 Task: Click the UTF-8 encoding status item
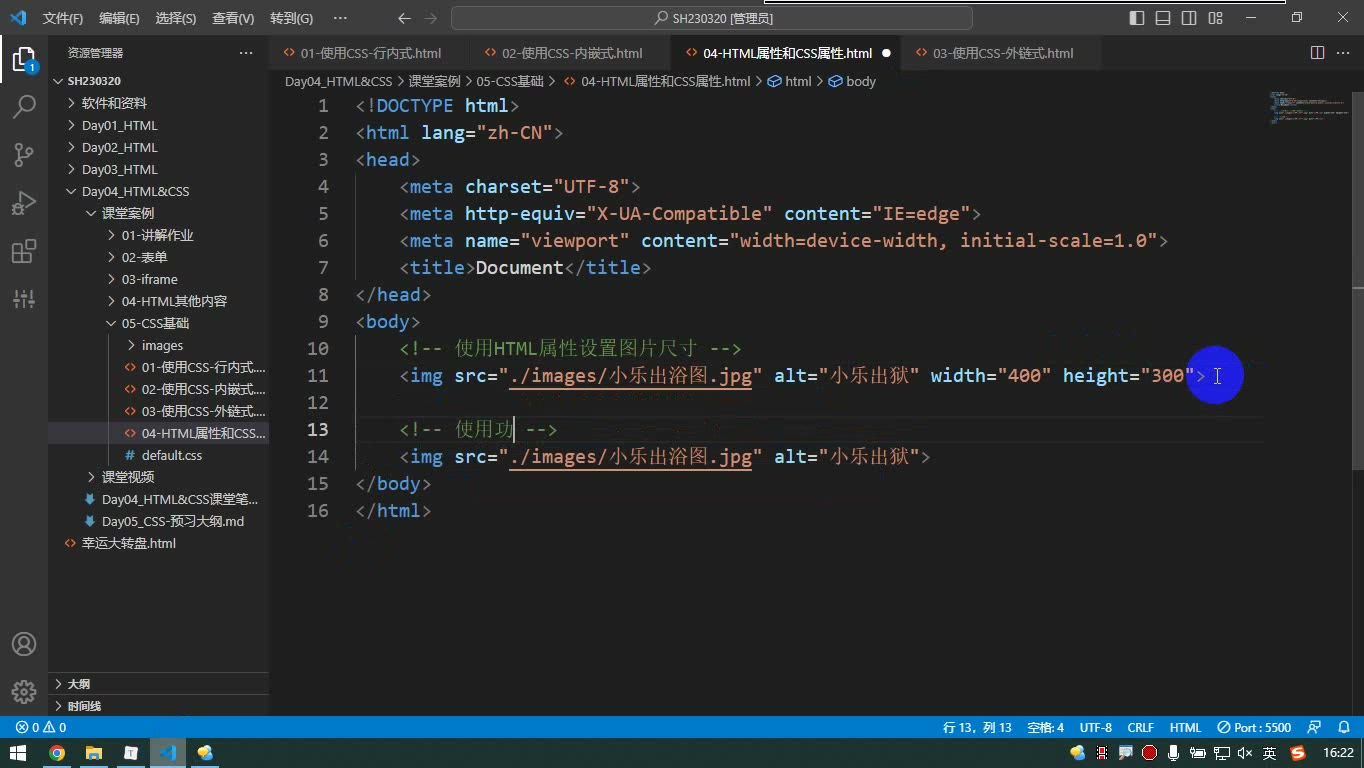[1096, 728]
